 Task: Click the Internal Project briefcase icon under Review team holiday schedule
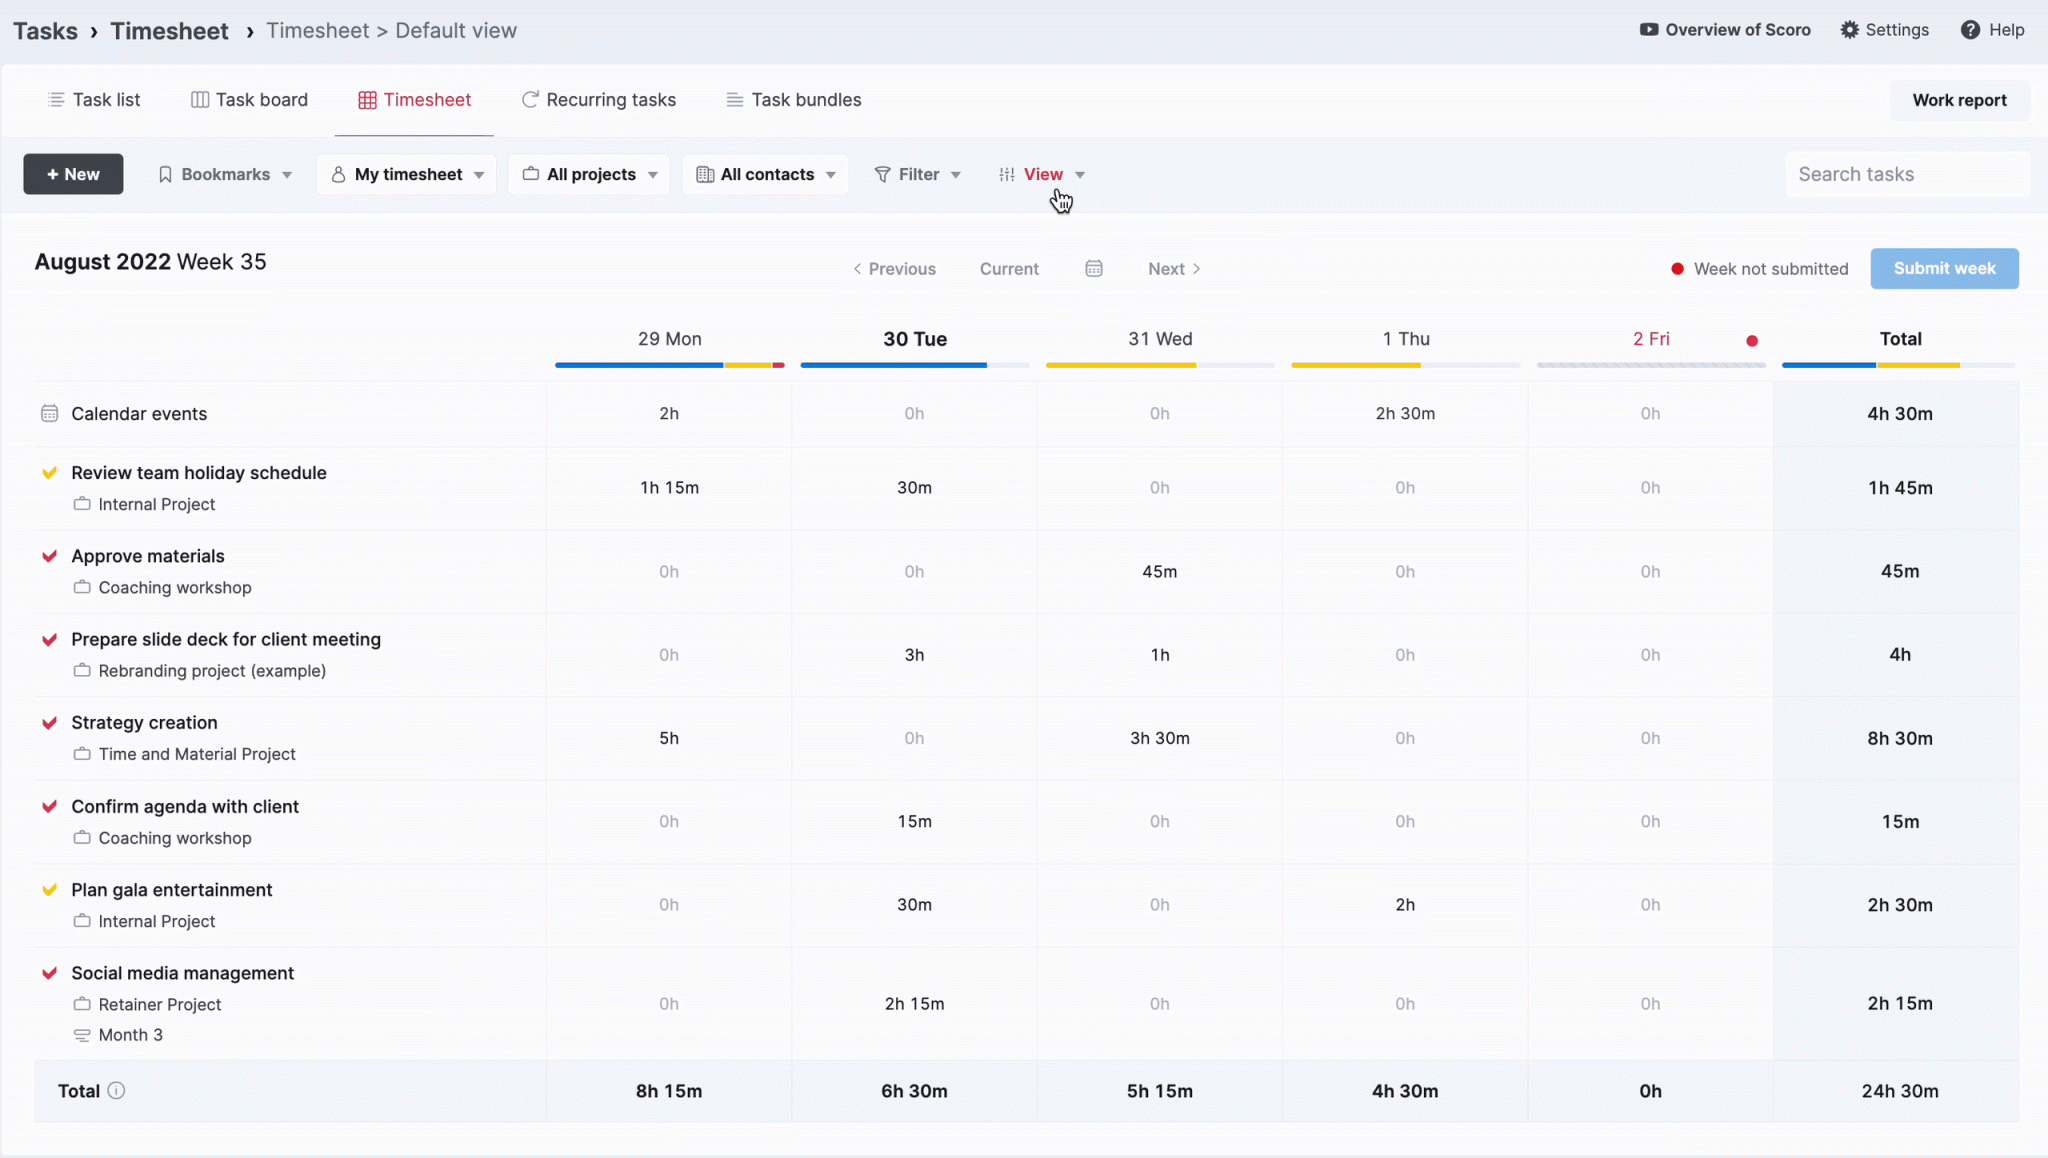82,504
